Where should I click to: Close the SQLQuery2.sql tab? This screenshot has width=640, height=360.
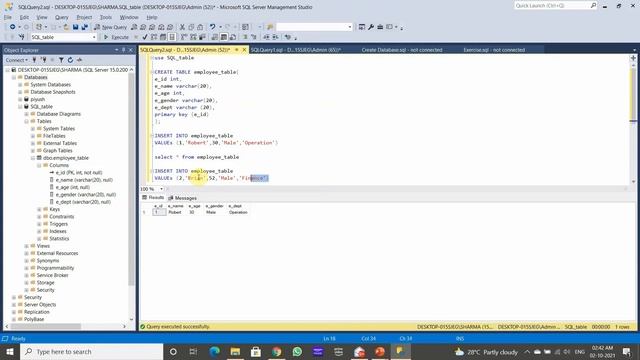click(x=244, y=50)
